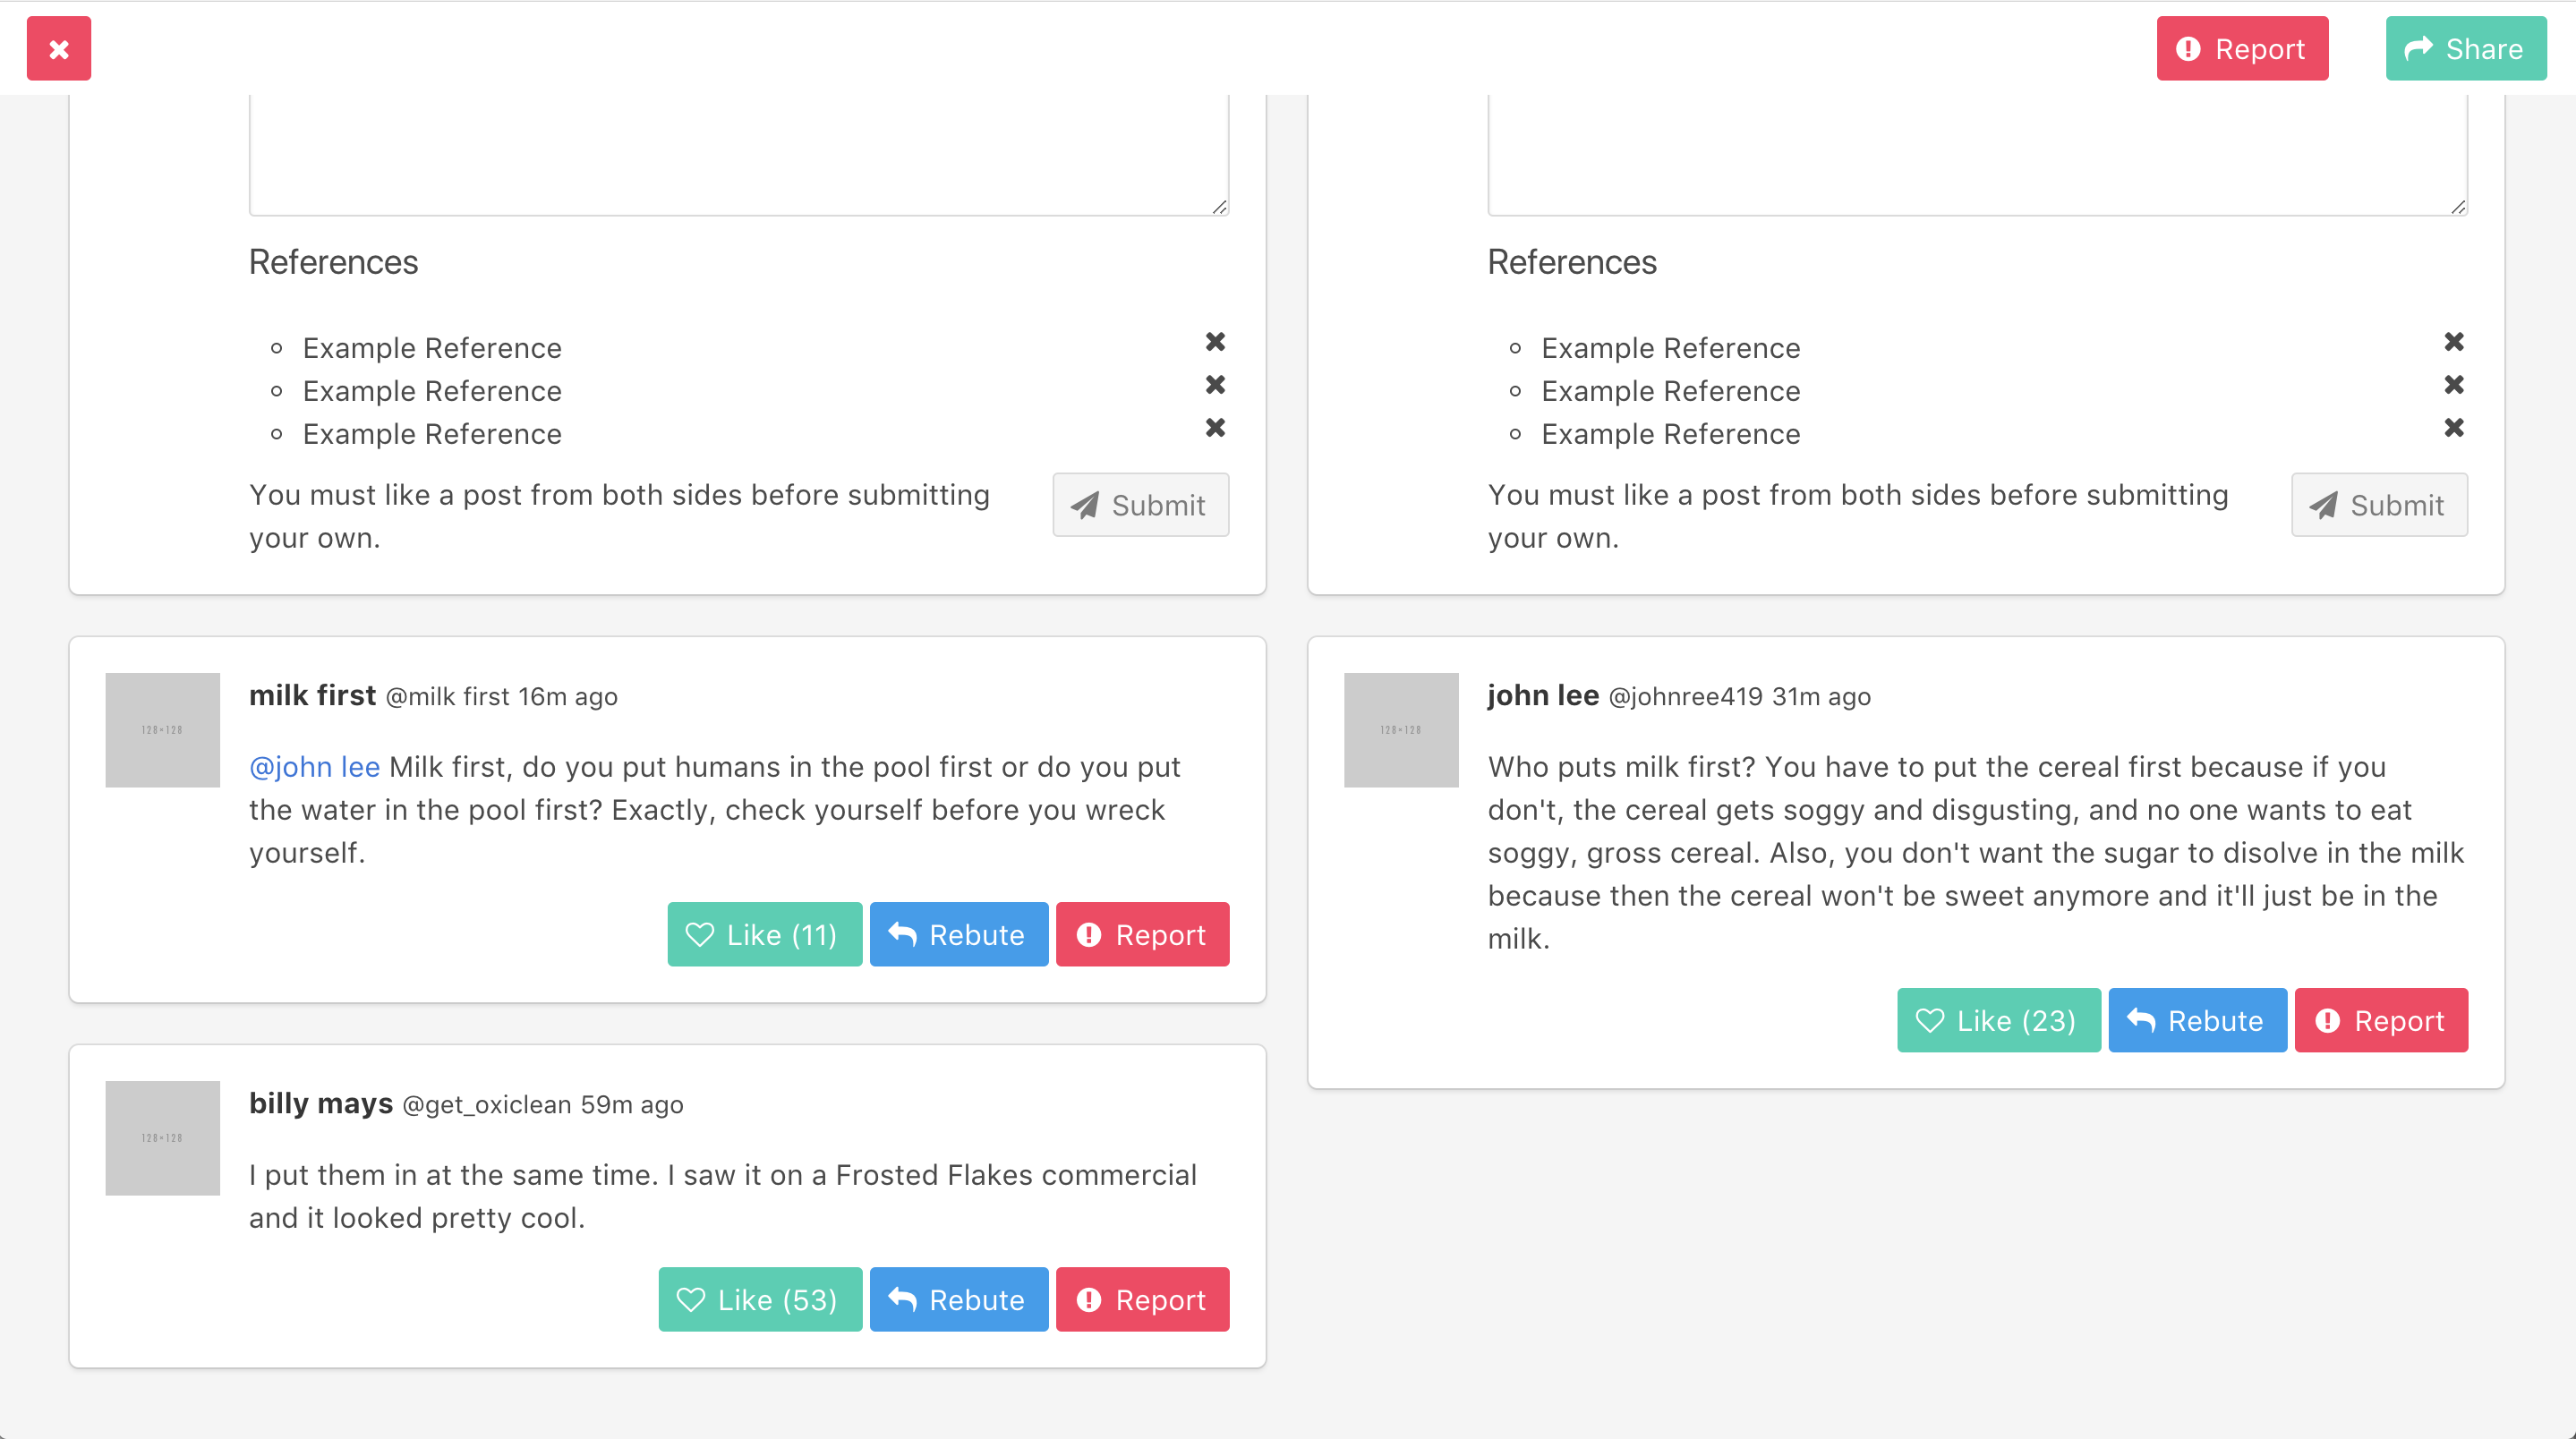Like milk first's post with 11 likes

click(764, 935)
